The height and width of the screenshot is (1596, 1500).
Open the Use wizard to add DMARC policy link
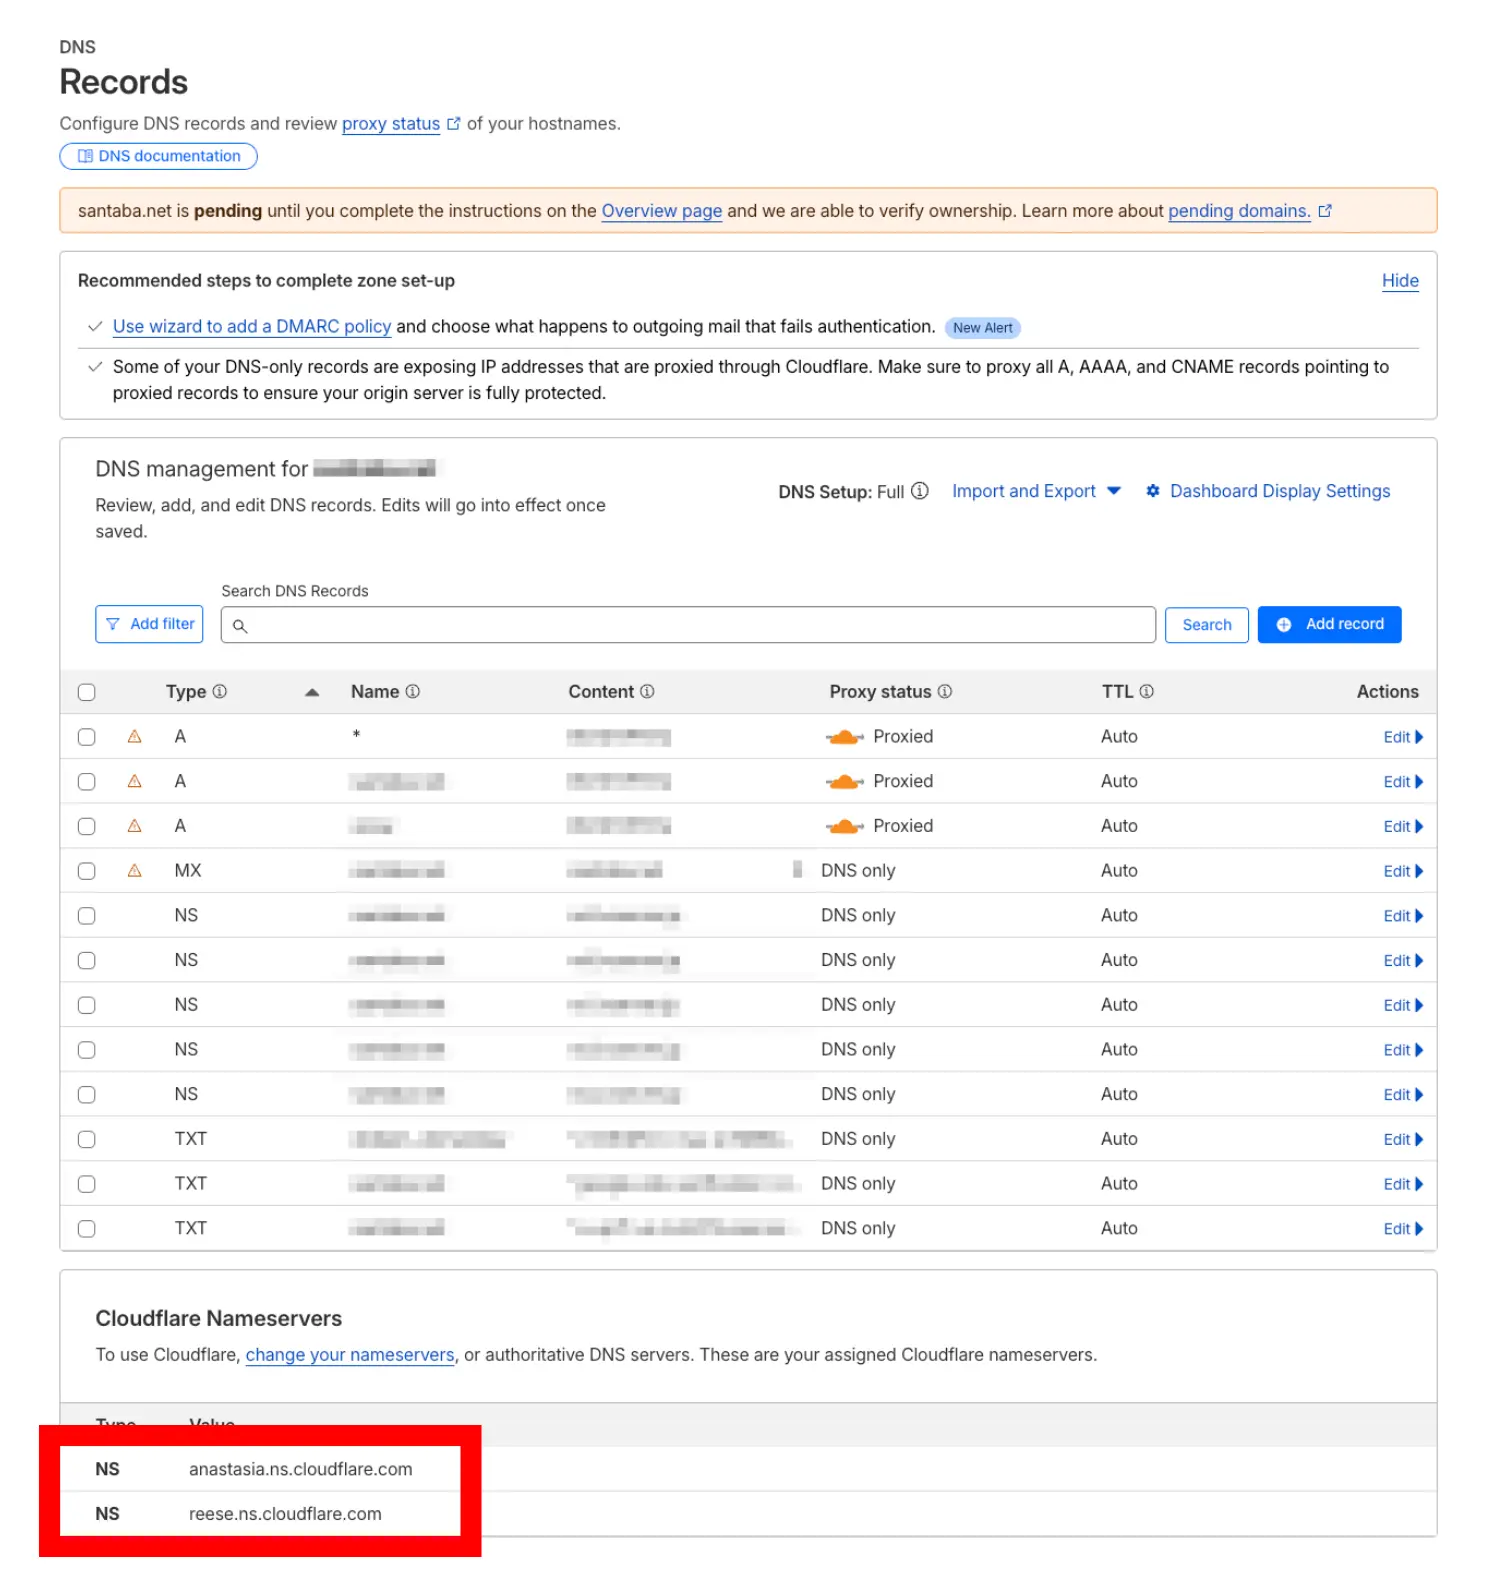[x=252, y=327]
